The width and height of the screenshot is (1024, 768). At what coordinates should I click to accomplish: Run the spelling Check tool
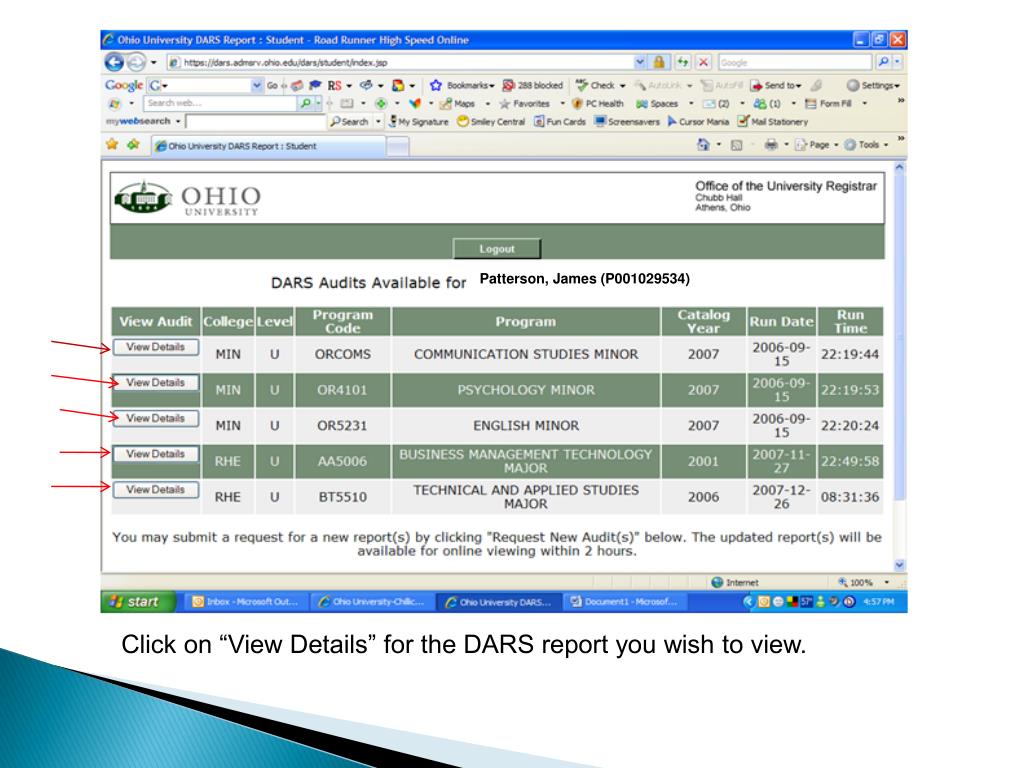596,86
